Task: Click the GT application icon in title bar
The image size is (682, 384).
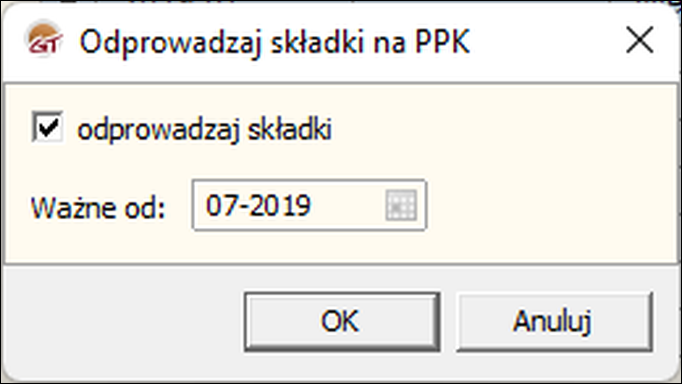Action: pyautogui.click(x=43, y=40)
